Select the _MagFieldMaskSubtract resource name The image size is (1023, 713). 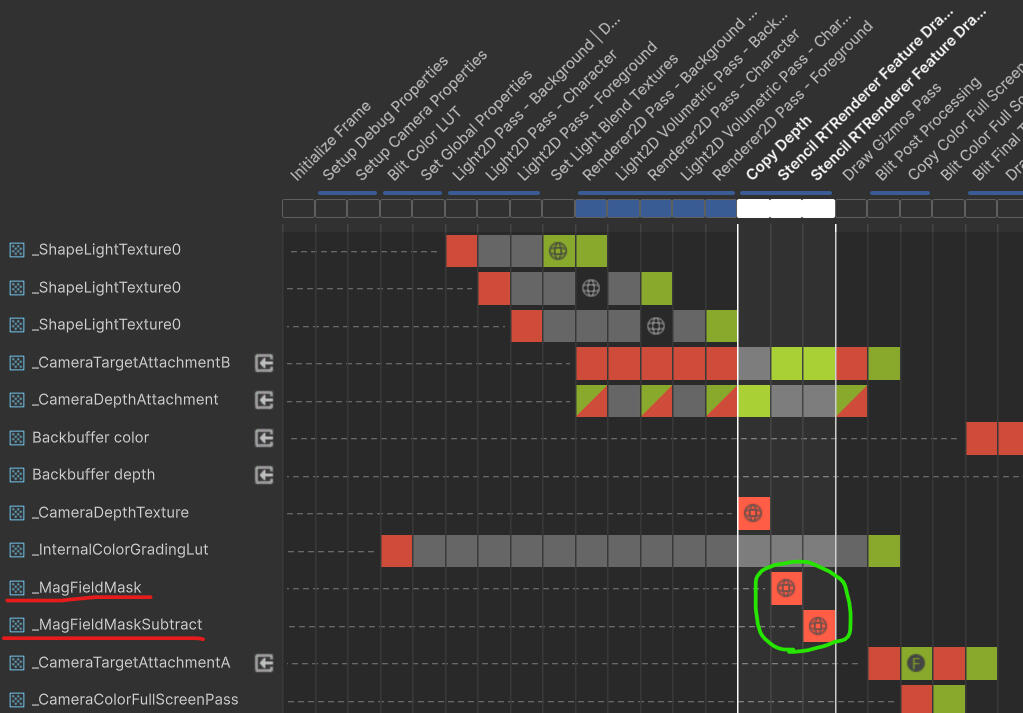coord(117,625)
